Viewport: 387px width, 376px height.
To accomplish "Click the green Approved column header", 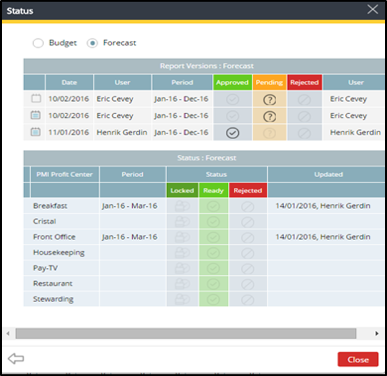I will pos(232,82).
